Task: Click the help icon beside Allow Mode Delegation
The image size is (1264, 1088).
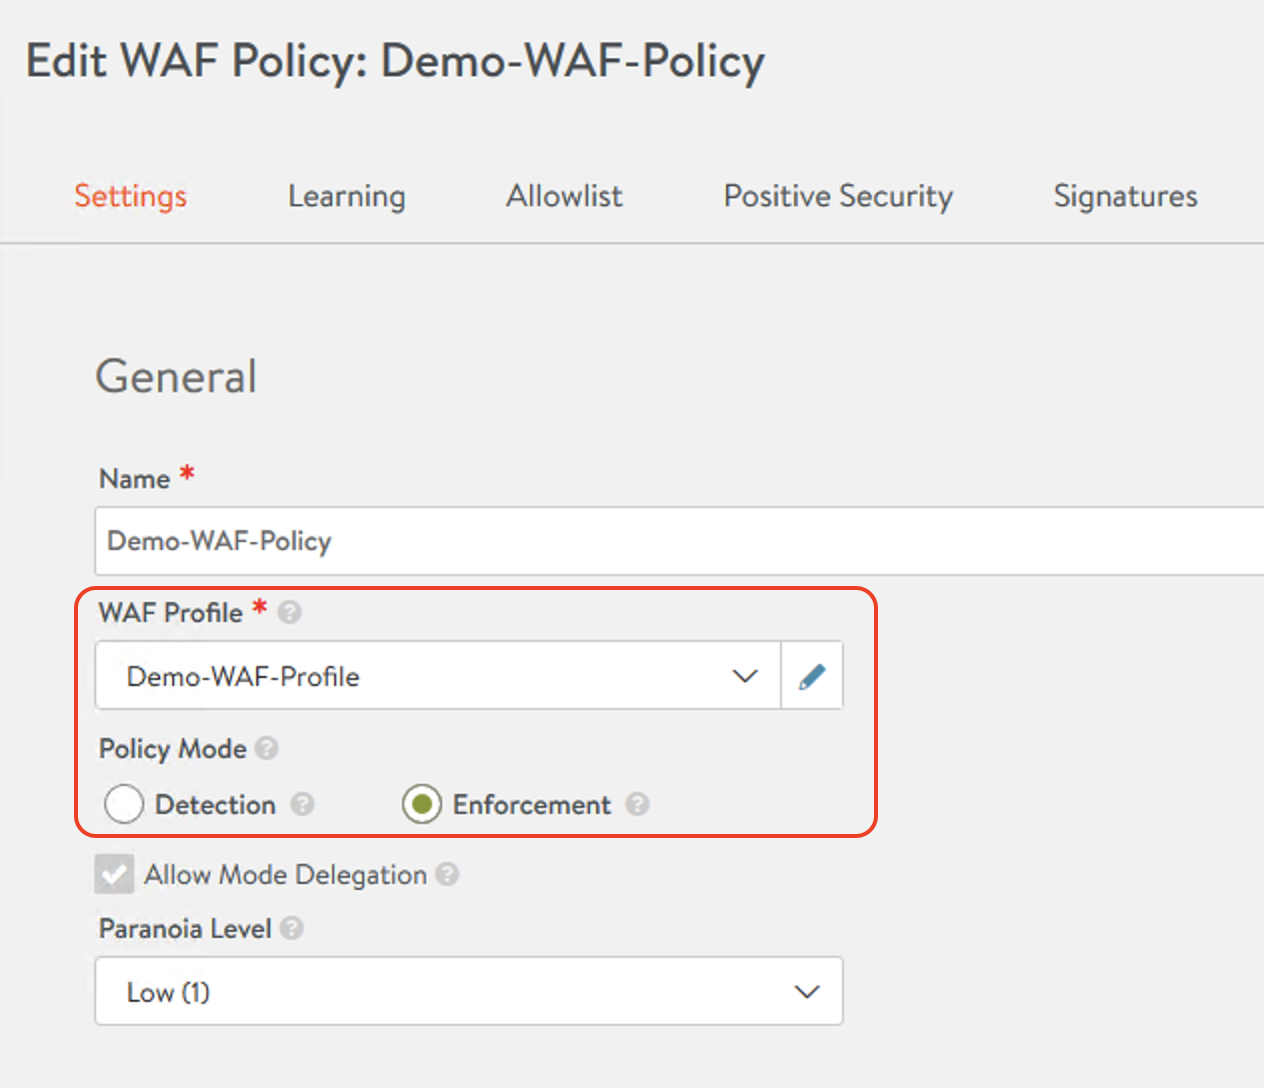Action: click(448, 874)
